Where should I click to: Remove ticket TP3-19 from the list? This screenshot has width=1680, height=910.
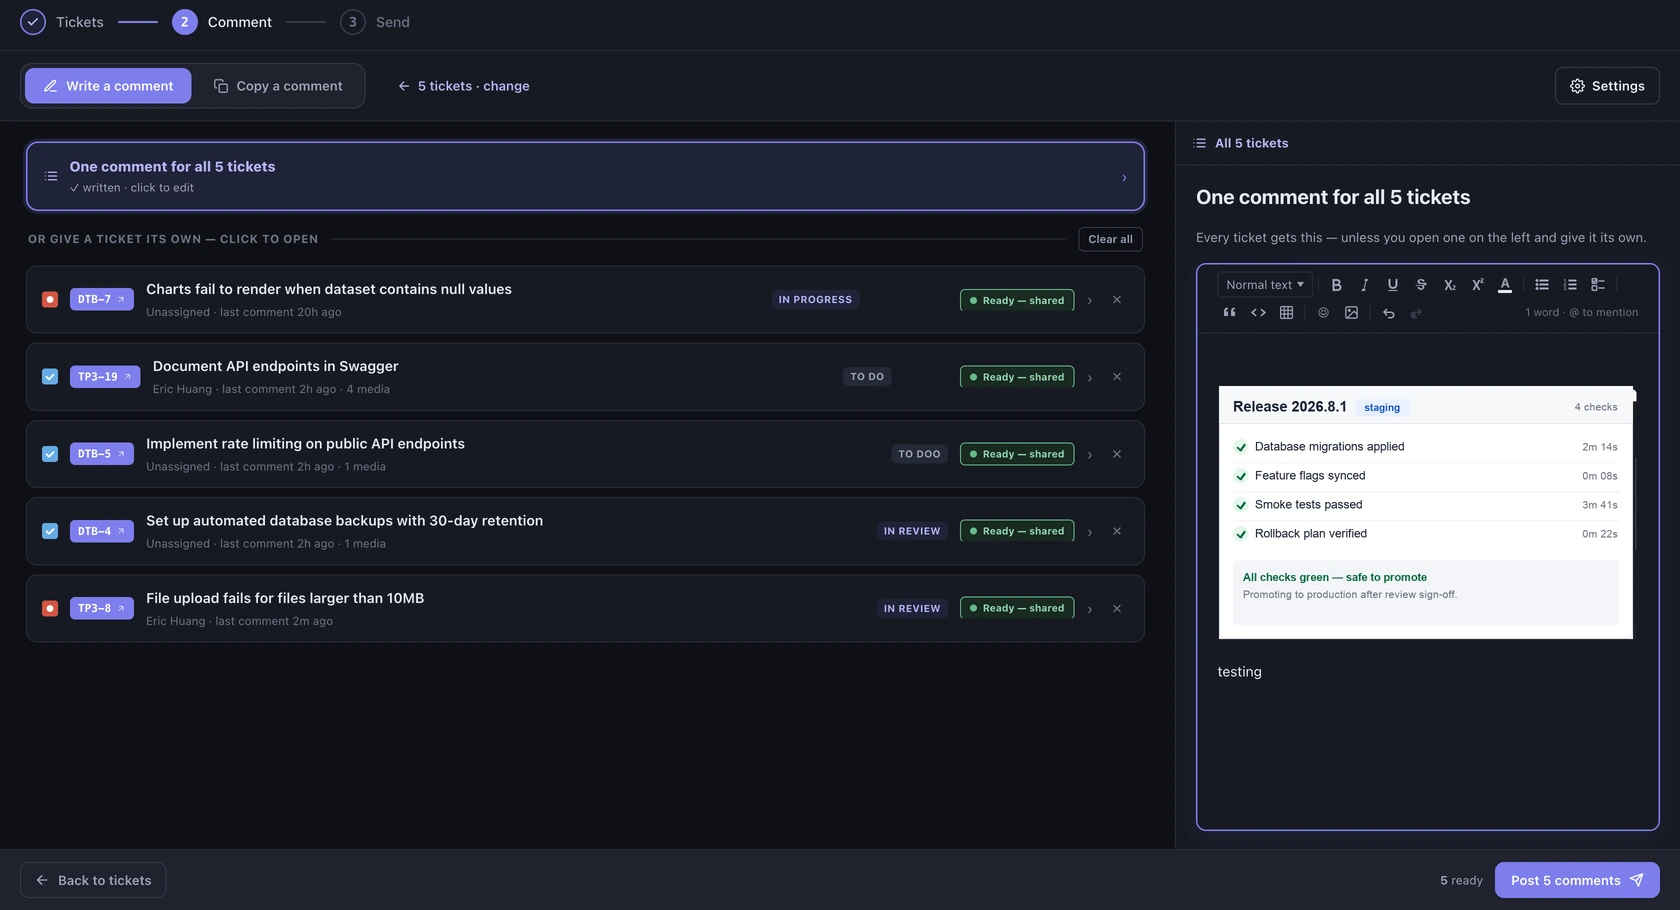[x=1117, y=377]
